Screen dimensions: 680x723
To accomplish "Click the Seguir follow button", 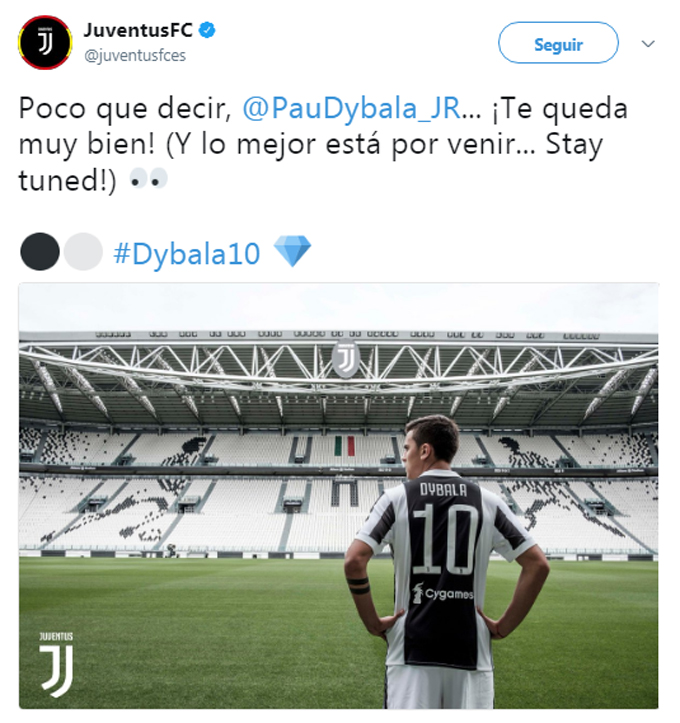I will 558,43.
